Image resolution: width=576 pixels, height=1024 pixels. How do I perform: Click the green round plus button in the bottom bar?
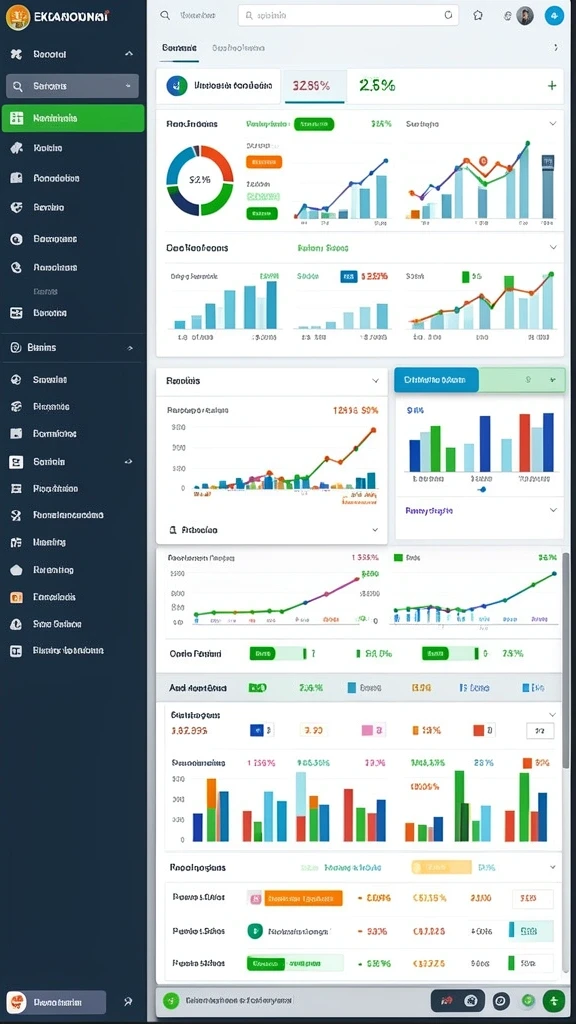point(553,1000)
